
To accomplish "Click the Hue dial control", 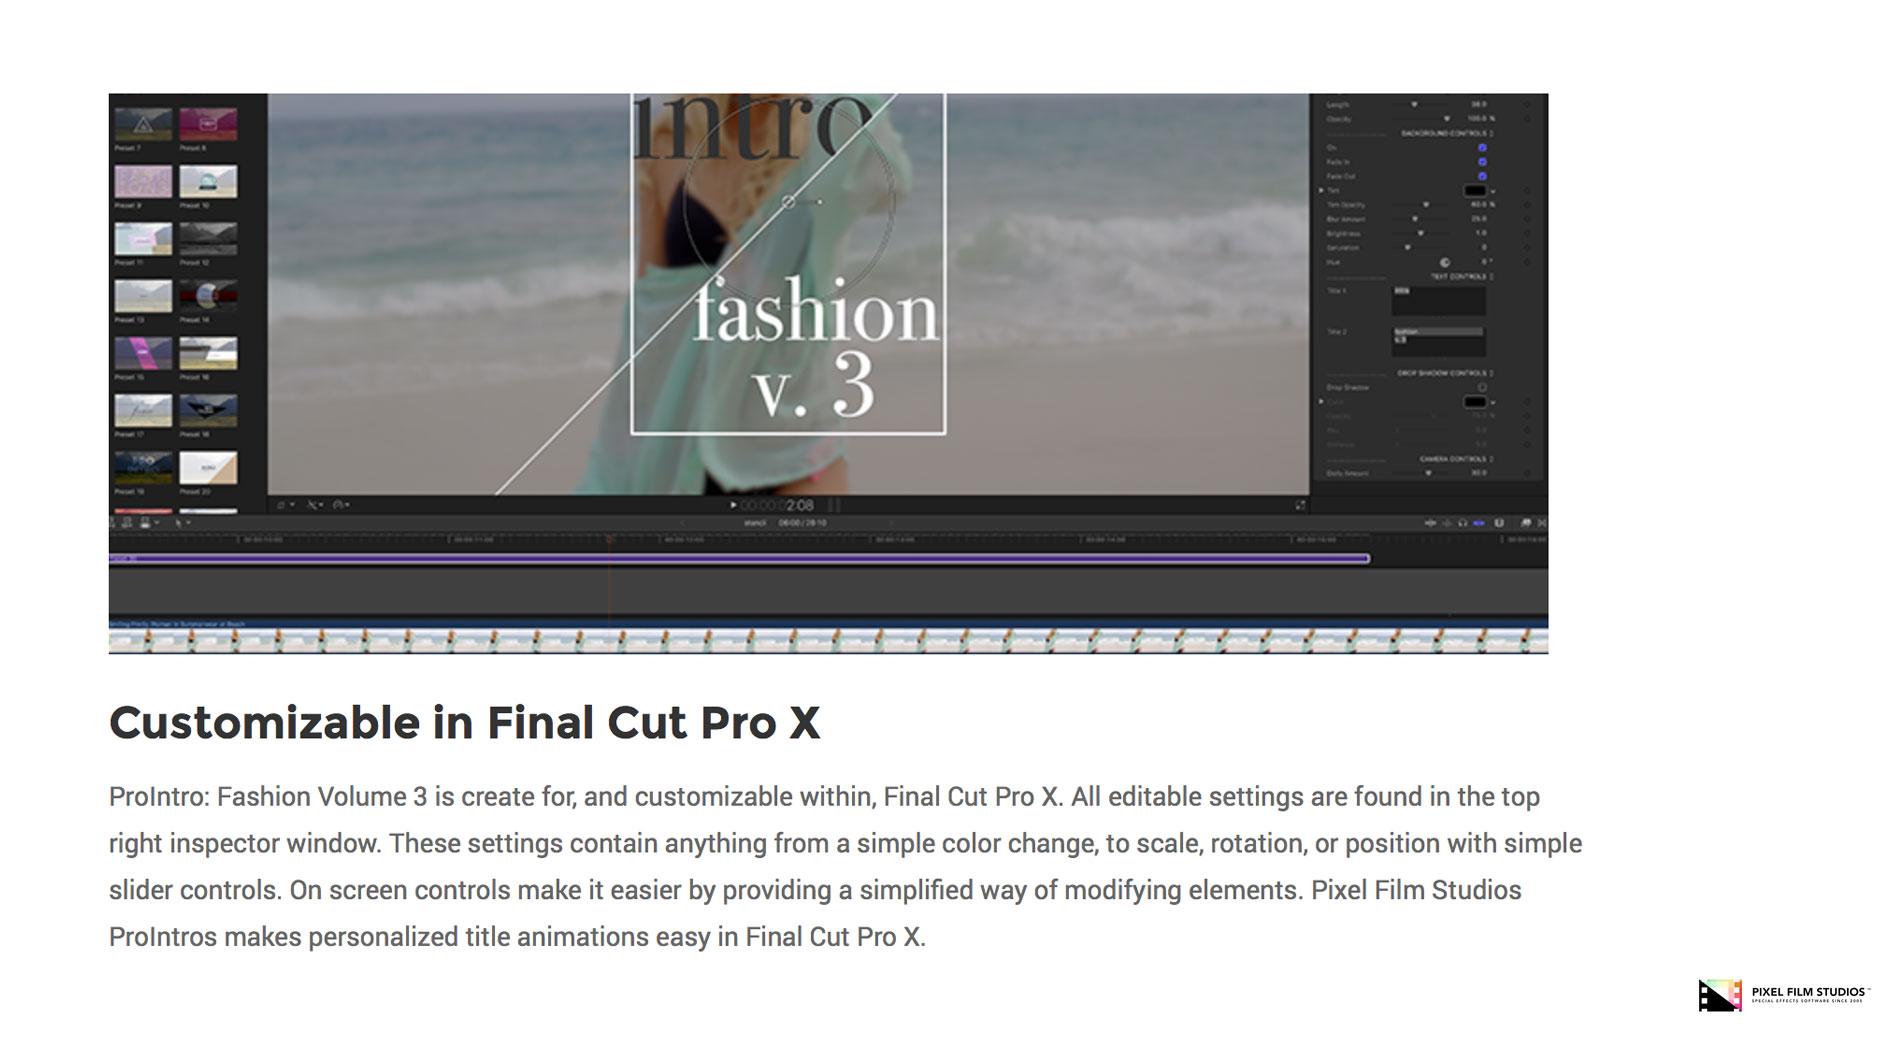I will tap(1444, 262).
